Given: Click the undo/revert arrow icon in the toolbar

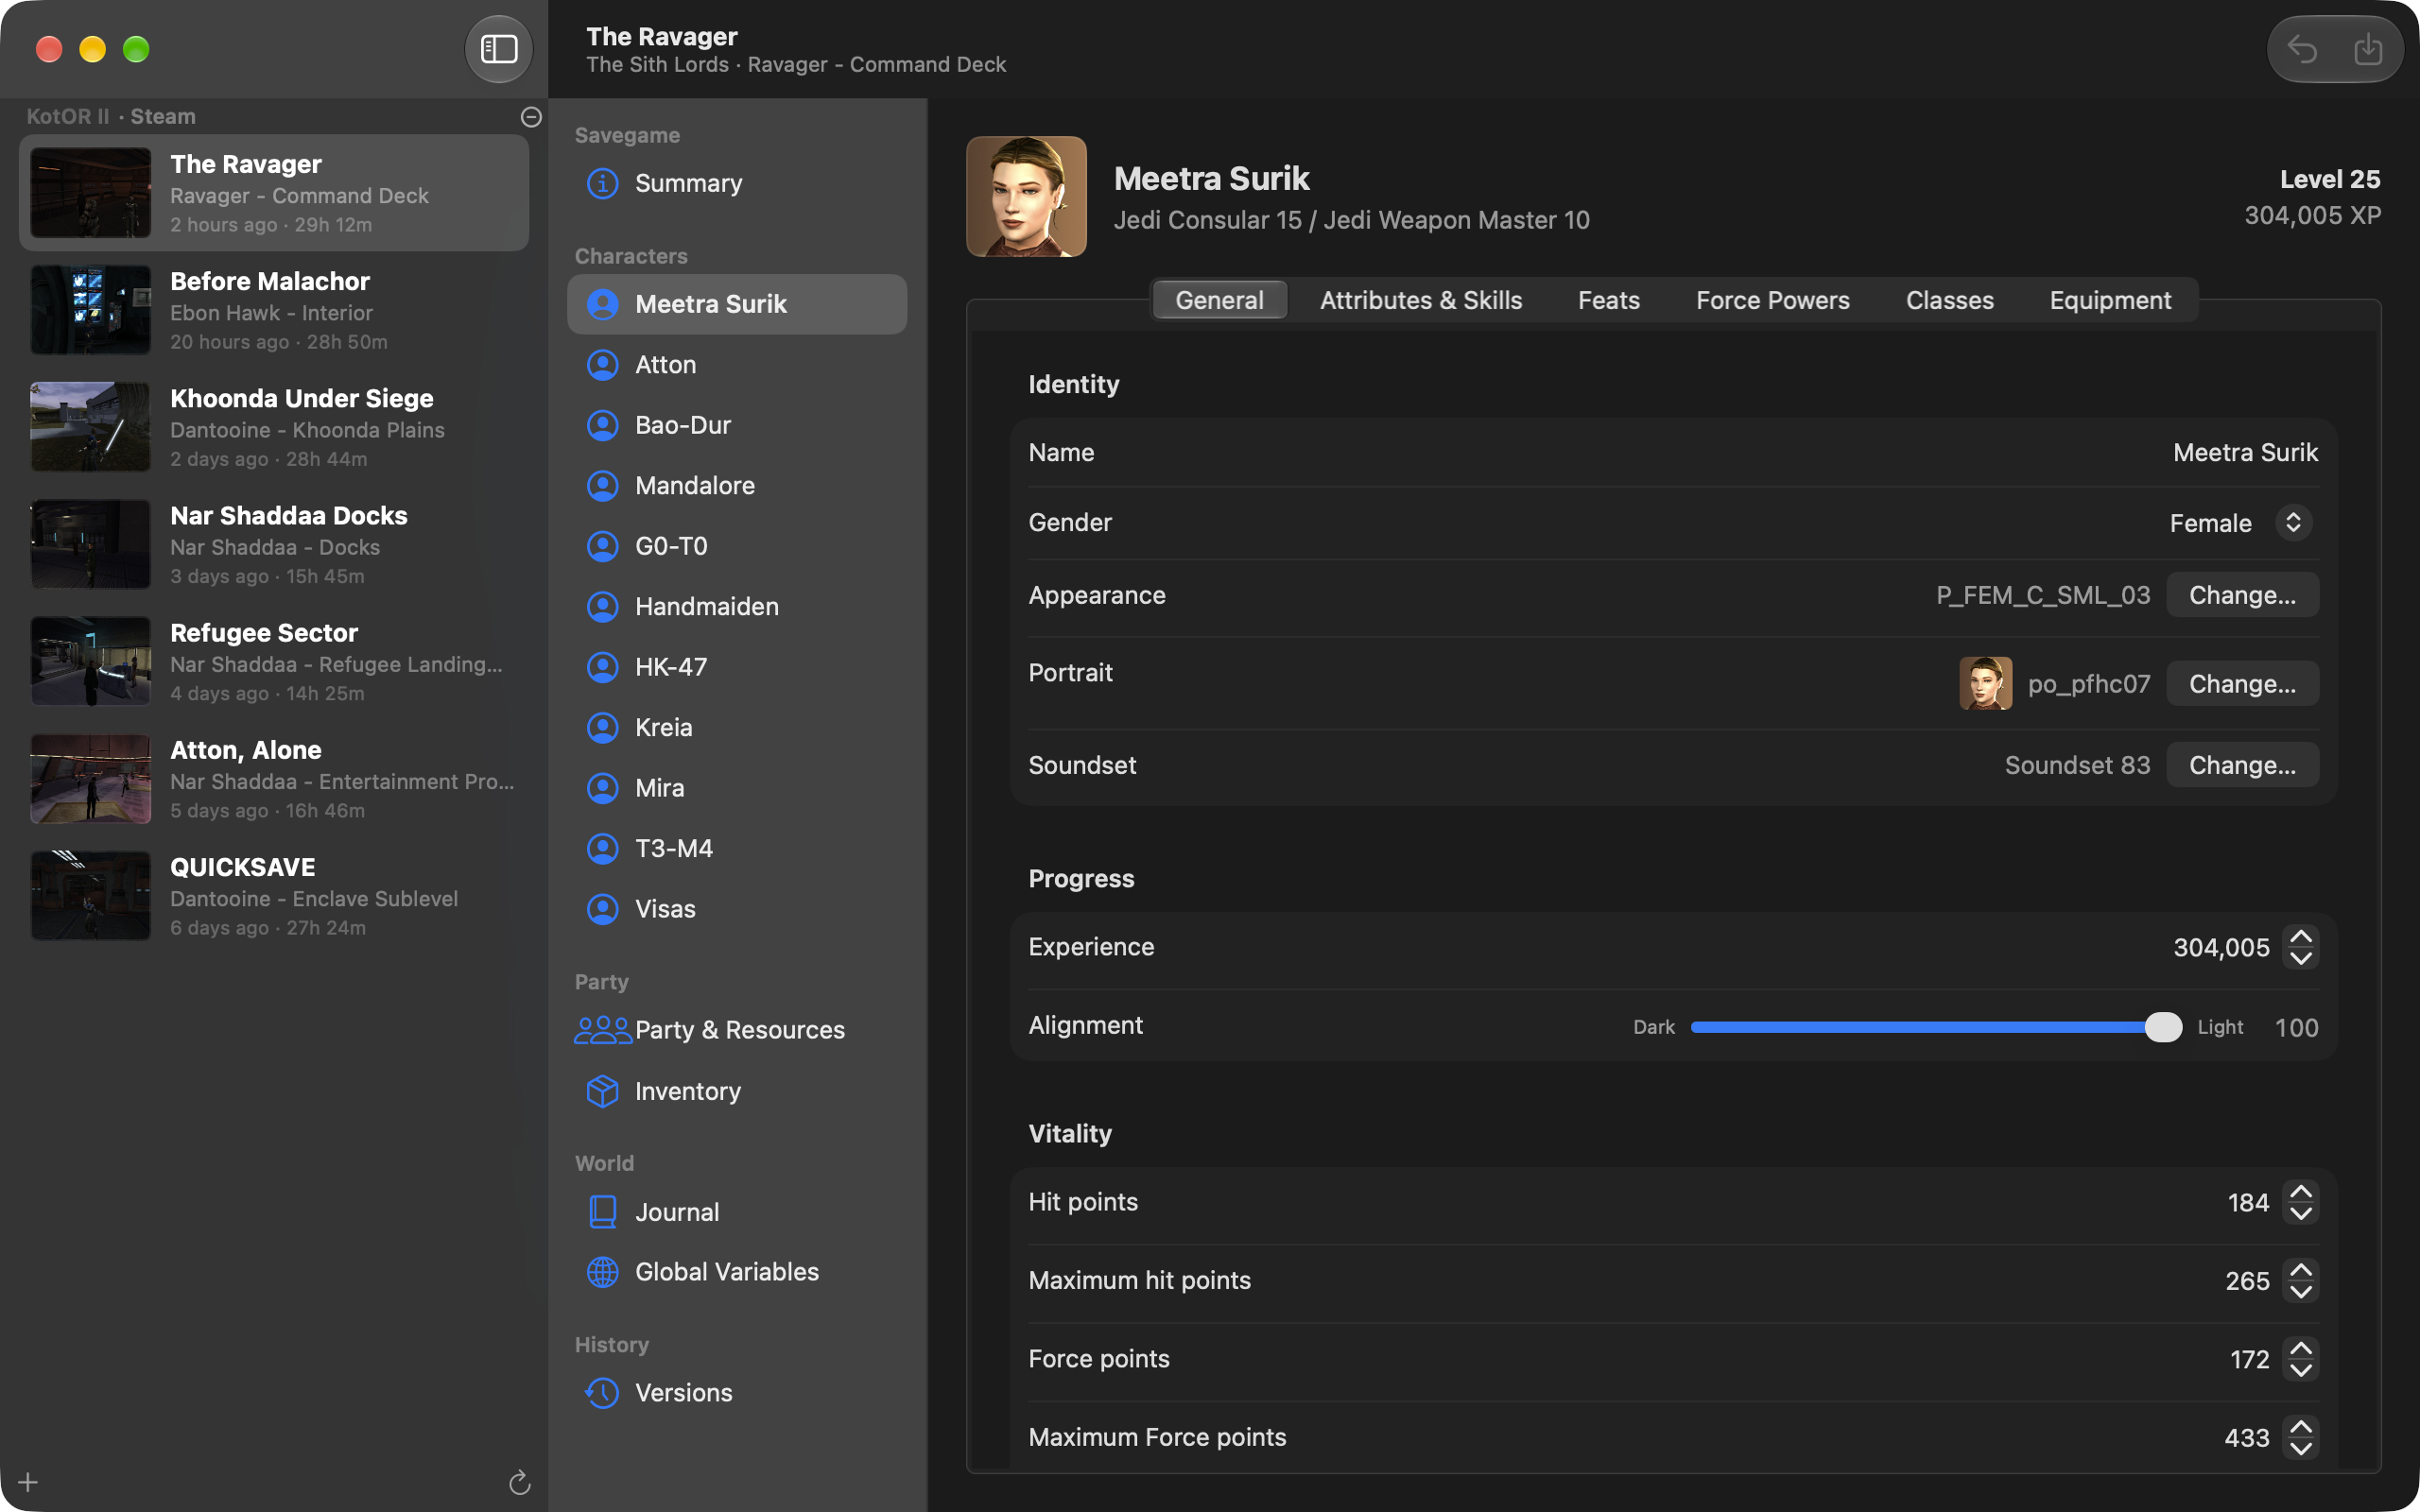Looking at the screenshot, I should 2302,49.
